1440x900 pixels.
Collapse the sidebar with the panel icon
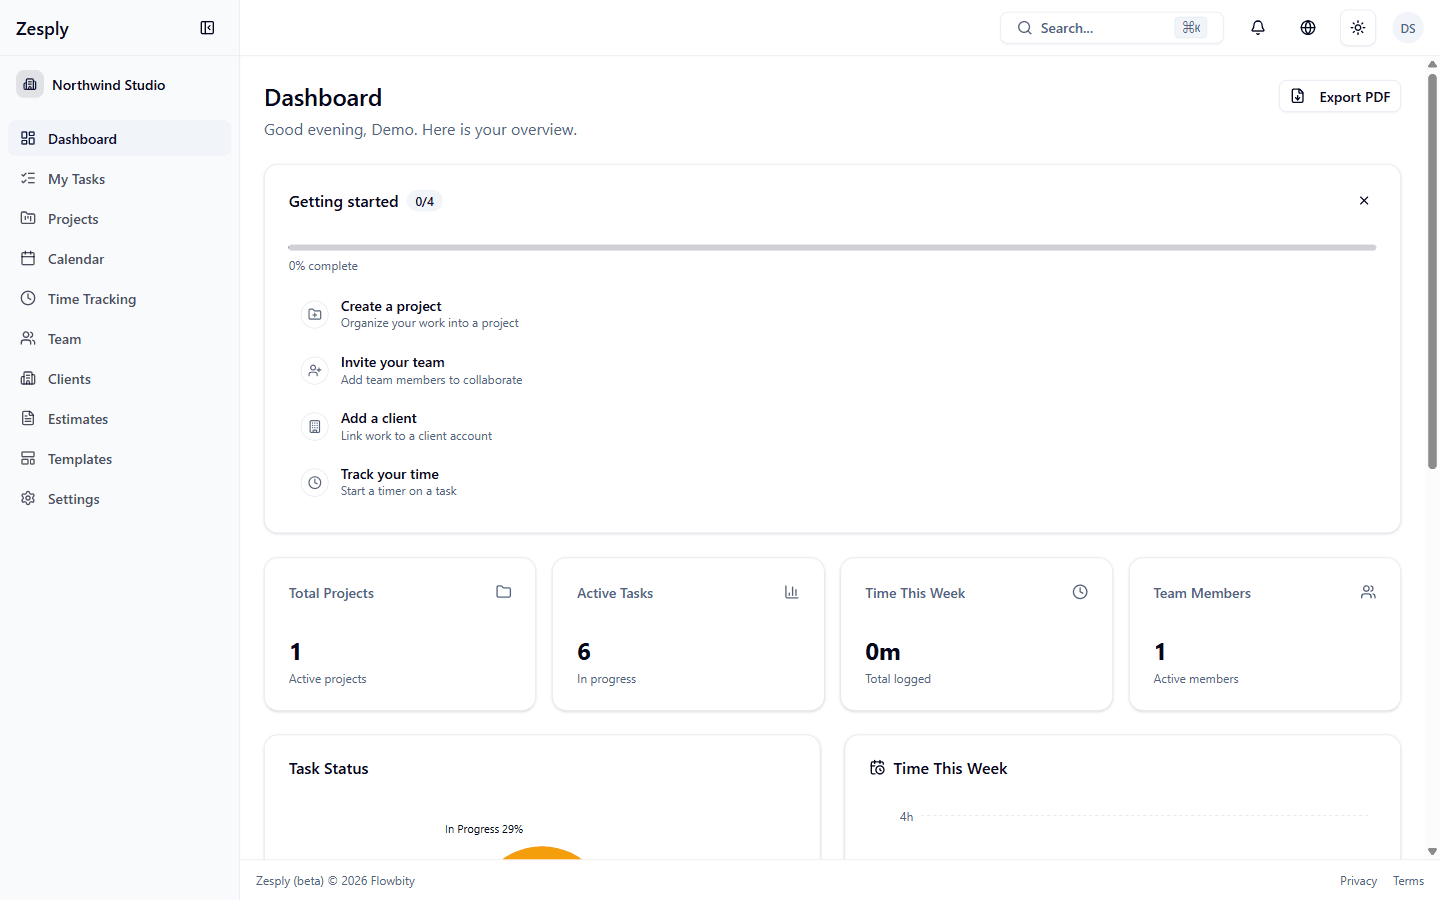tap(207, 28)
